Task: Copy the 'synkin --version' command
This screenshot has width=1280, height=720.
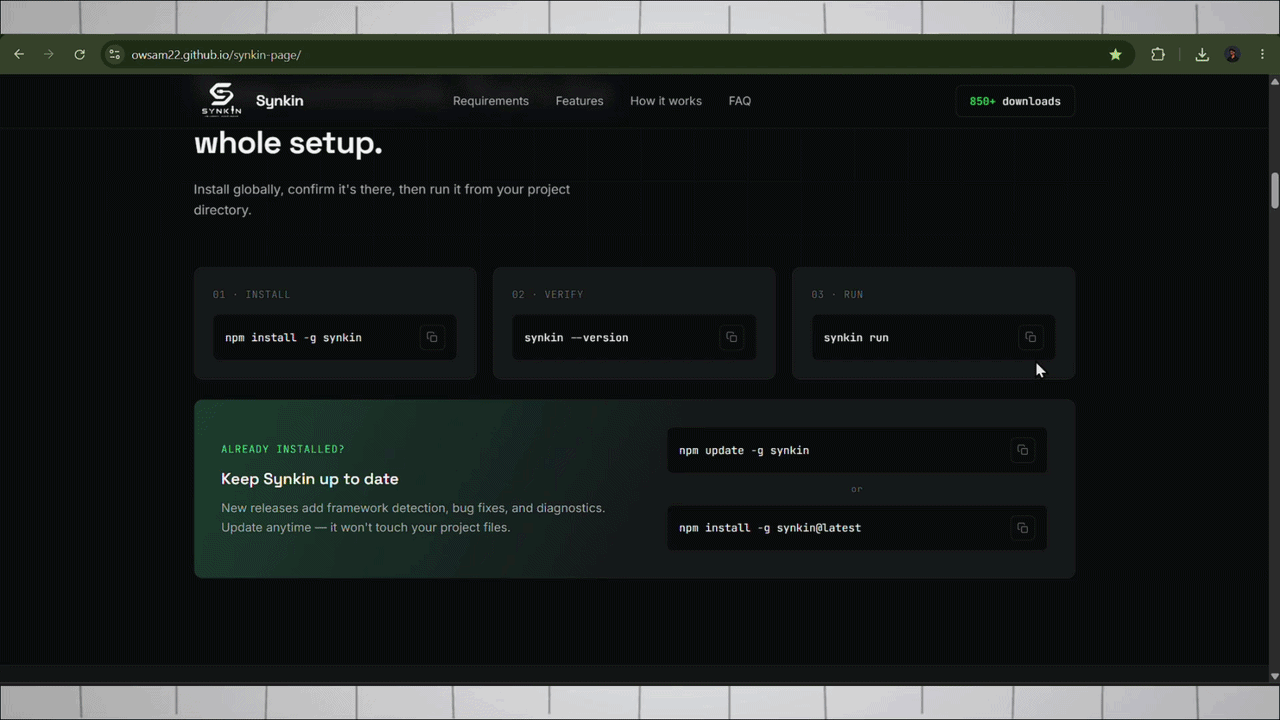Action: [731, 337]
